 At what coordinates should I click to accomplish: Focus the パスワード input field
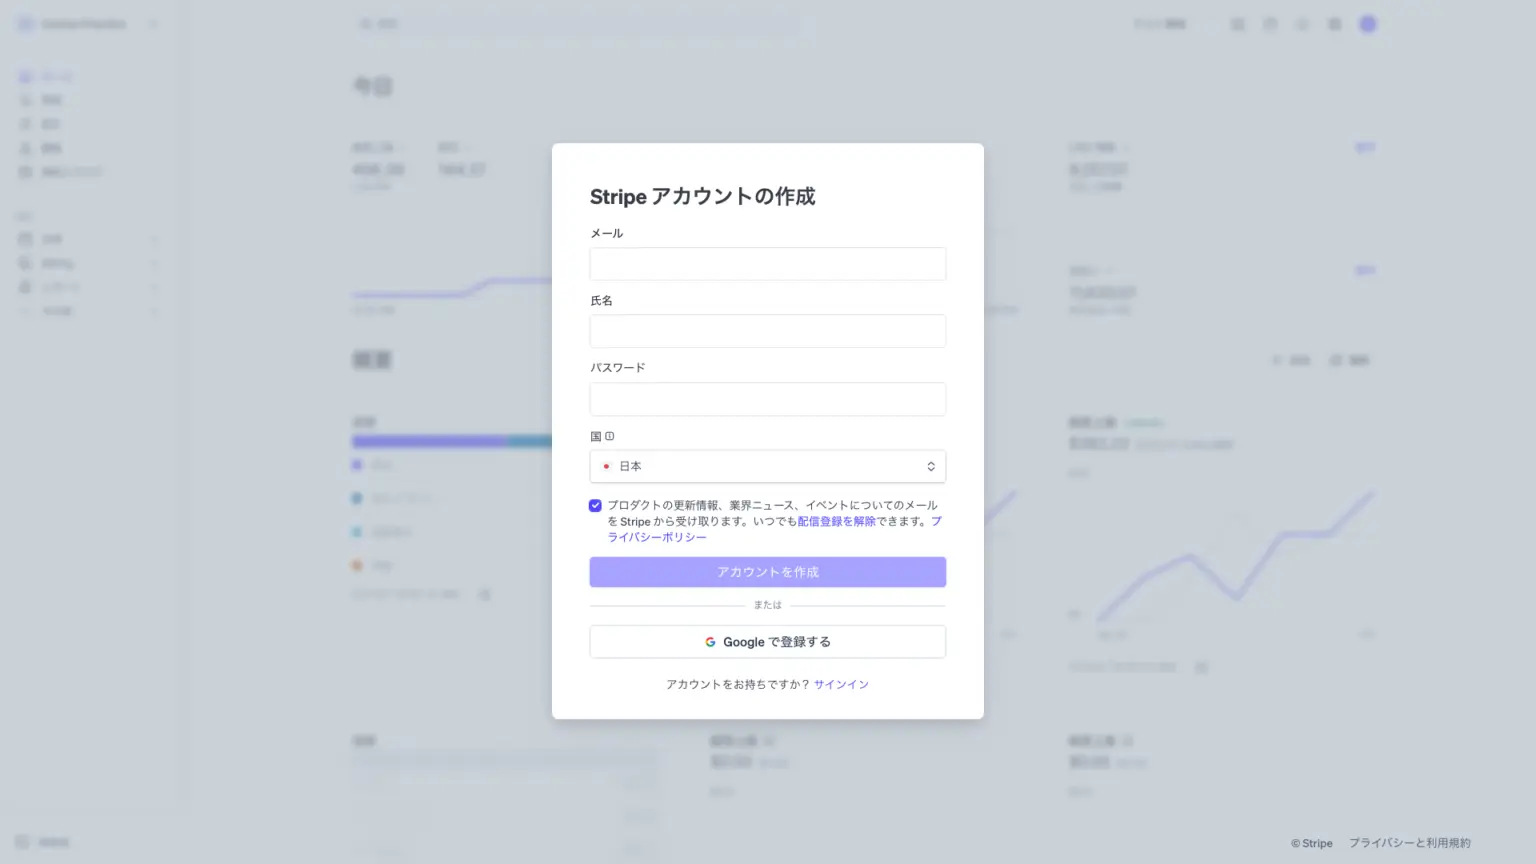(x=768, y=399)
